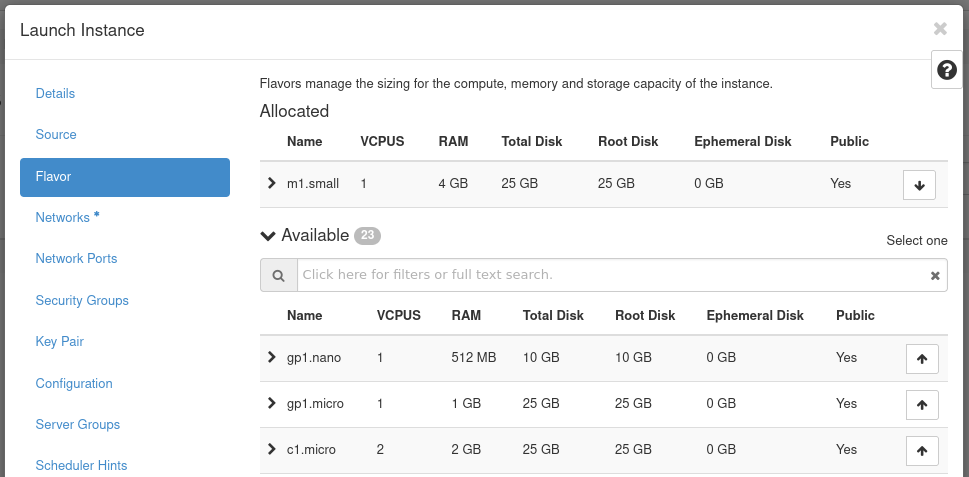Close the Launch Instance dialog

940,29
